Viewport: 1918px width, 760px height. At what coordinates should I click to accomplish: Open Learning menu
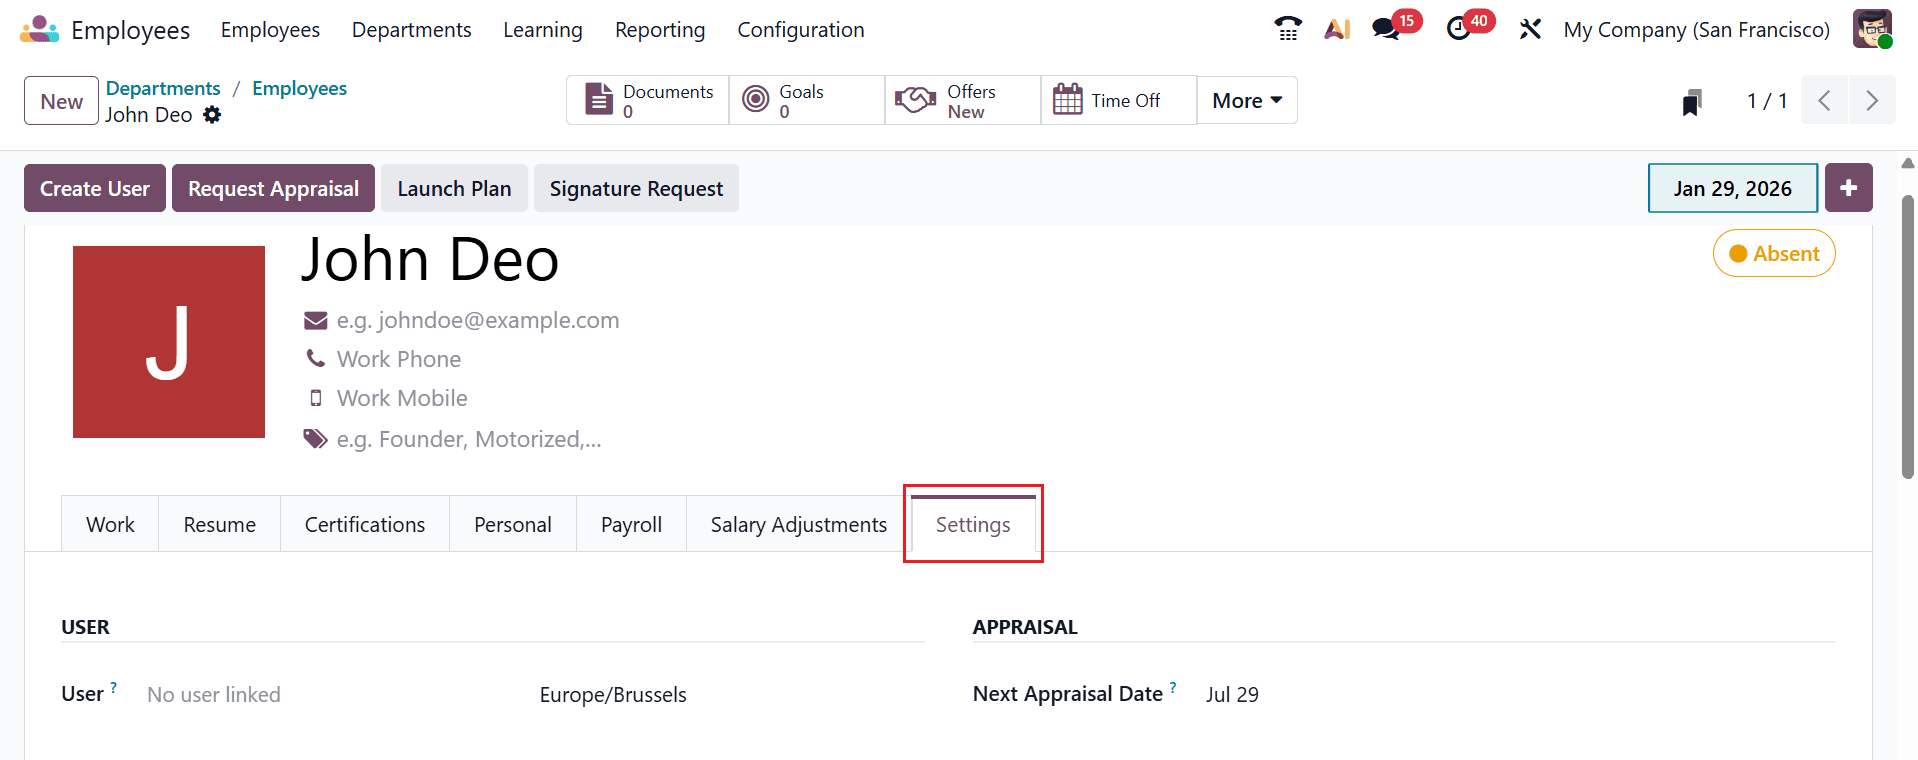click(542, 30)
